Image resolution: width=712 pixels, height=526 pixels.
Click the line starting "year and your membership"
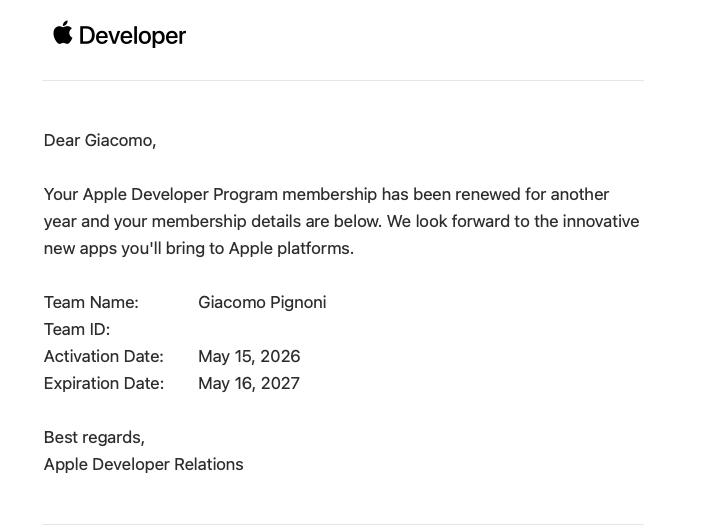coord(341,221)
